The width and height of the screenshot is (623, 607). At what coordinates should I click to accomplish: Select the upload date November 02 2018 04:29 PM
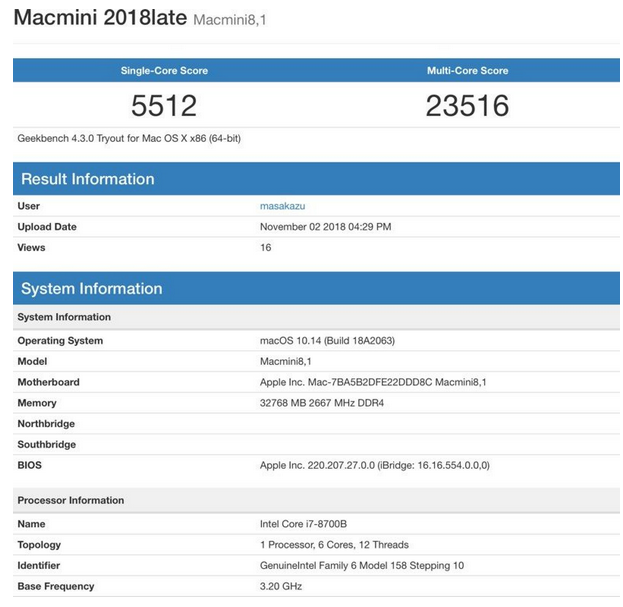tap(325, 226)
